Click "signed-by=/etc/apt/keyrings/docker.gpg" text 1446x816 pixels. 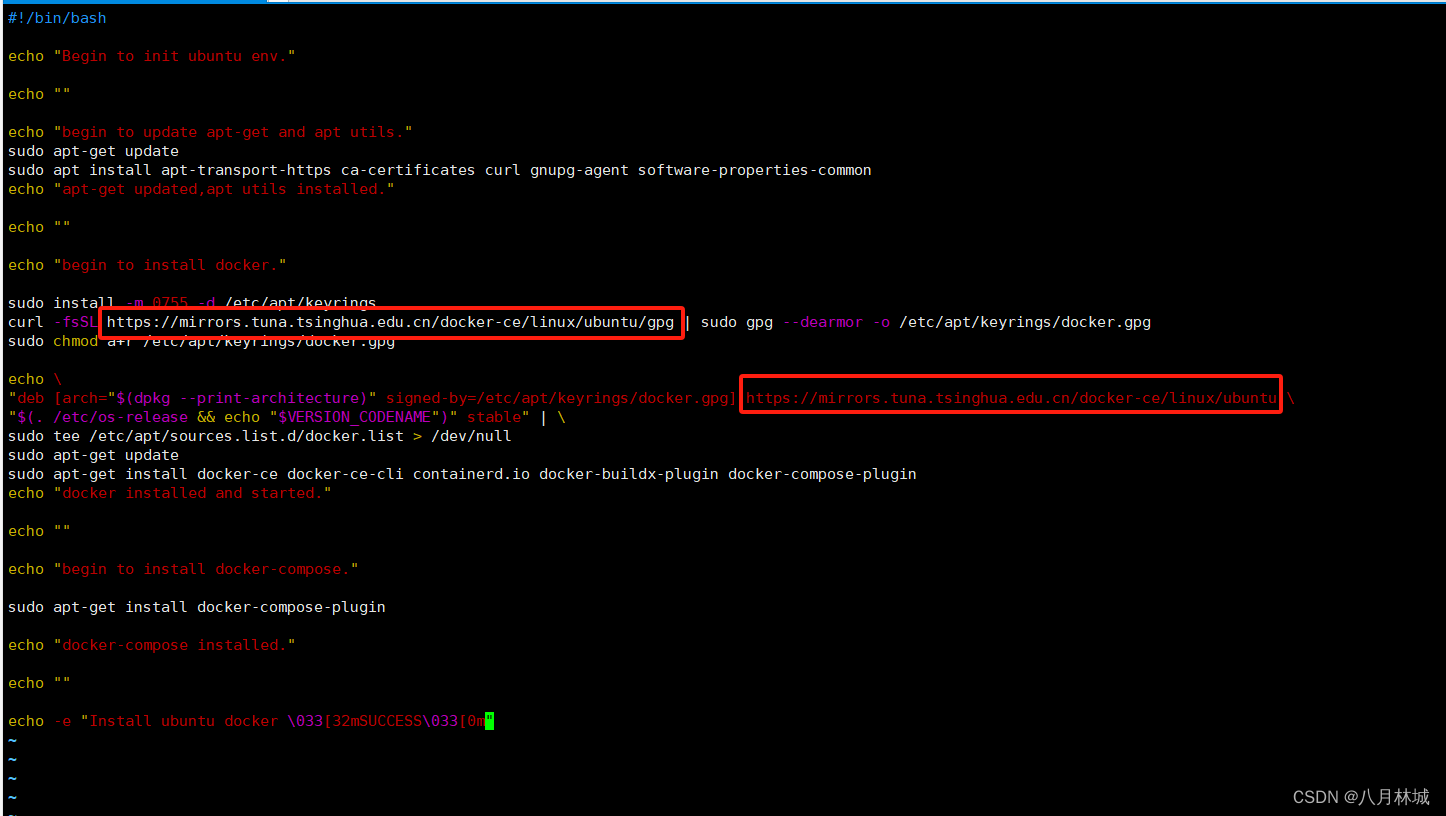click(557, 398)
